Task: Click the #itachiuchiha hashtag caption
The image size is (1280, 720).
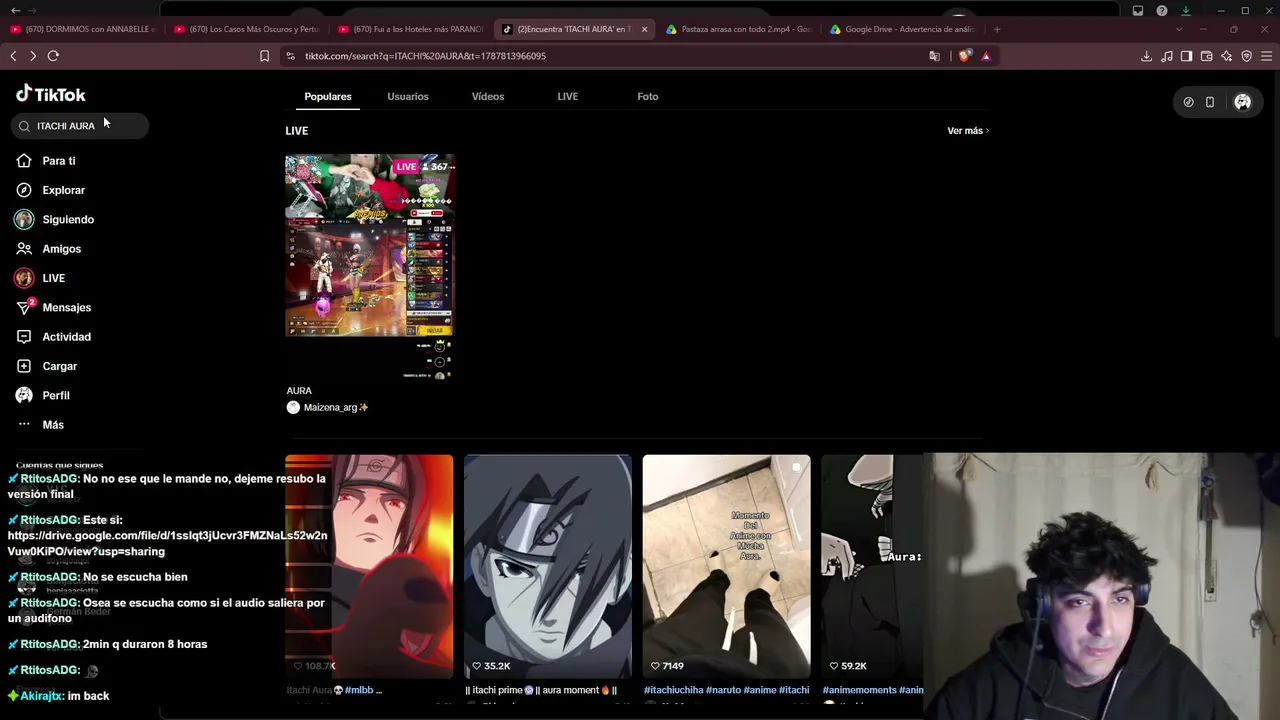Action: point(675,690)
